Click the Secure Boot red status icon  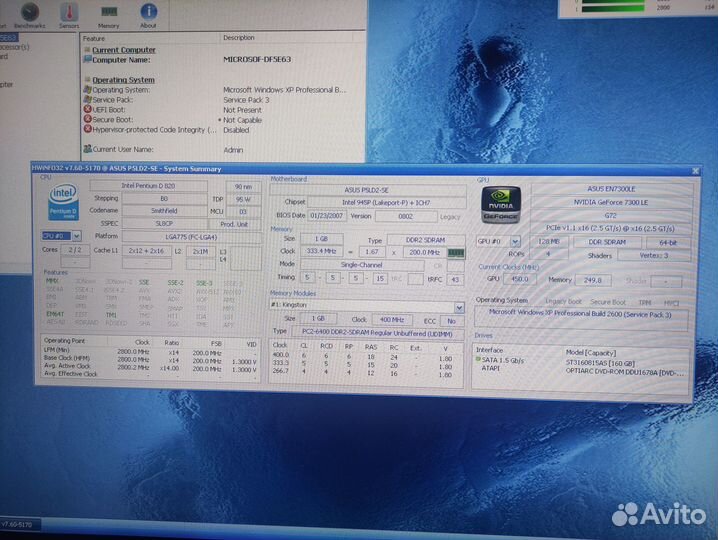88,119
